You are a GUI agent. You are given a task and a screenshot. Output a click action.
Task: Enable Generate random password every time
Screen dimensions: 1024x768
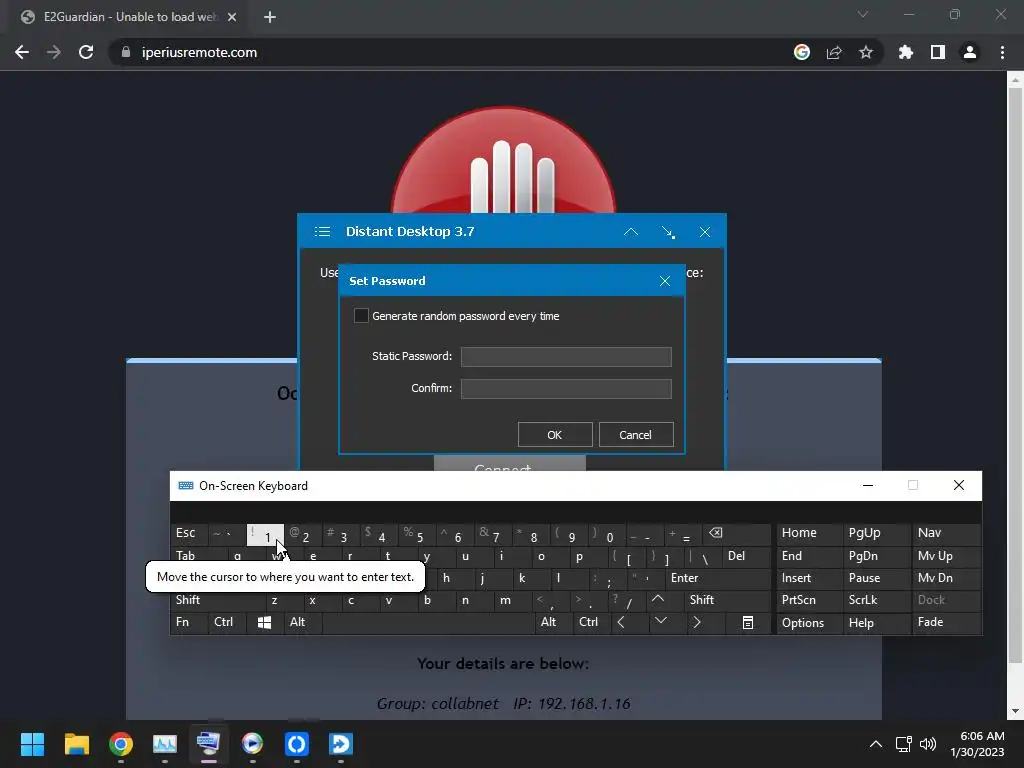click(361, 316)
